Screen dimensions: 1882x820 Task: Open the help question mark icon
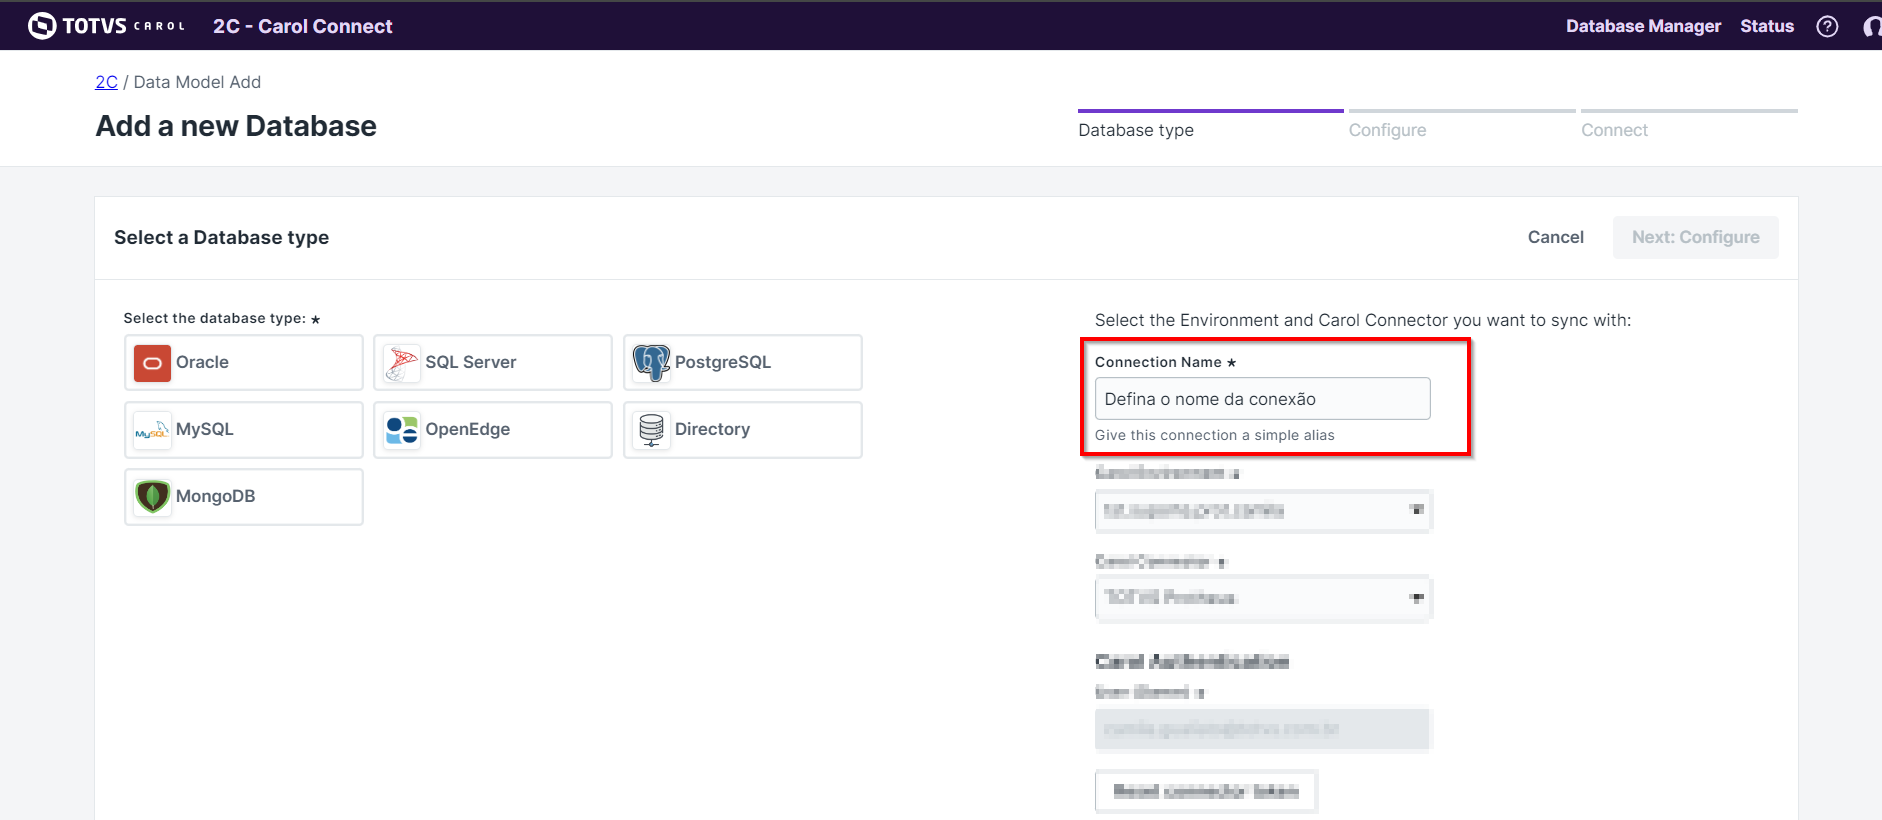(x=1827, y=26)
